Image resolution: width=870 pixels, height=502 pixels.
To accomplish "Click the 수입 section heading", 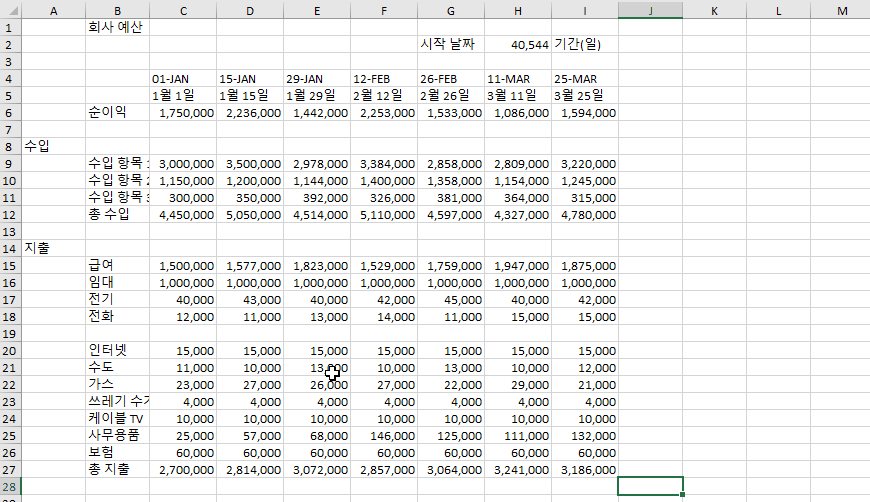I will point(53,146).
